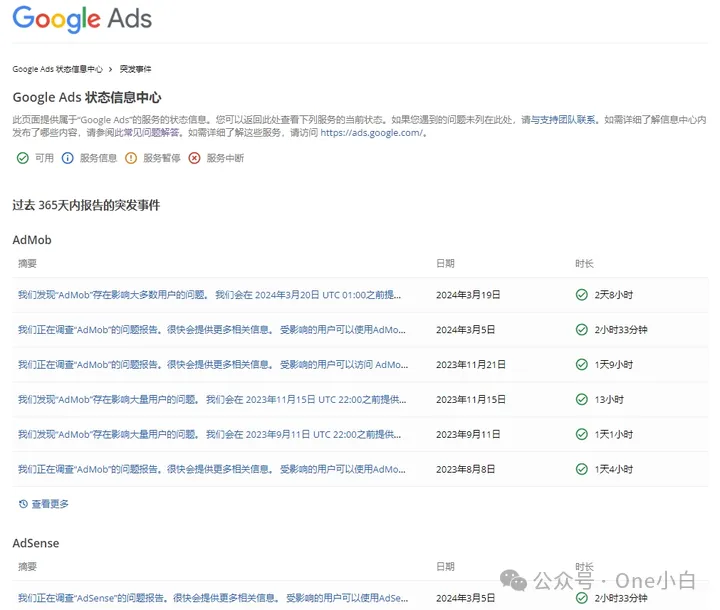Open AdSense incident link dated 2024年3月5日
The width and height of the screenshot is (720, 610).
click(213, 598)
